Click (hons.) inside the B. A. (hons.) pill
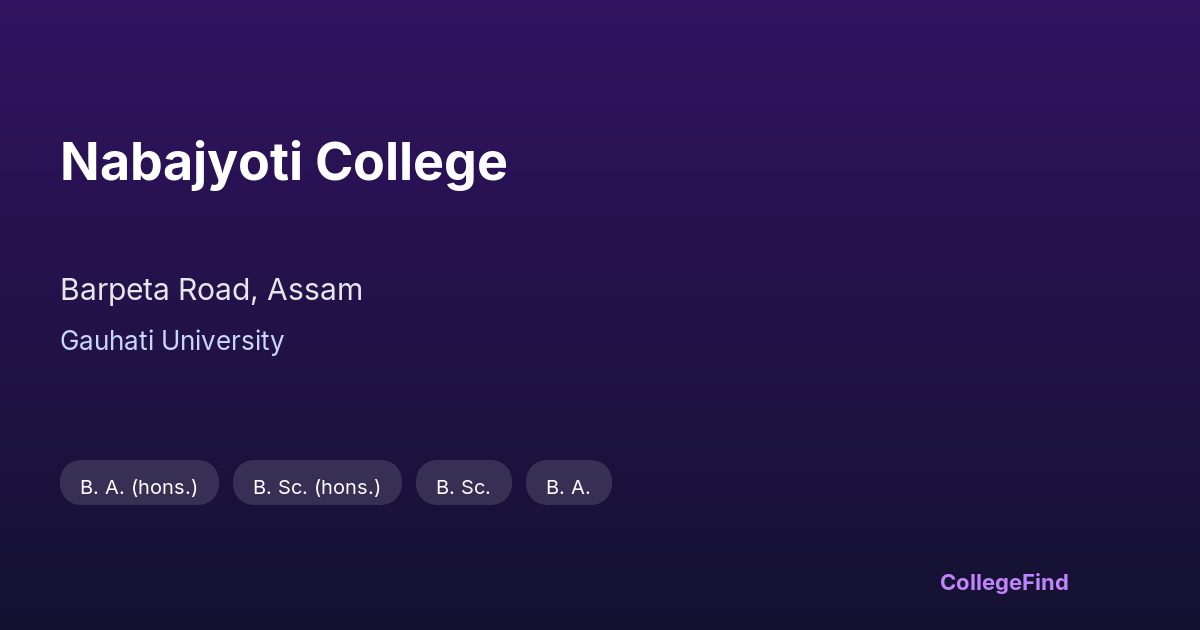The width and height of the screenshot is (1200, 630). tap(164, 487)
